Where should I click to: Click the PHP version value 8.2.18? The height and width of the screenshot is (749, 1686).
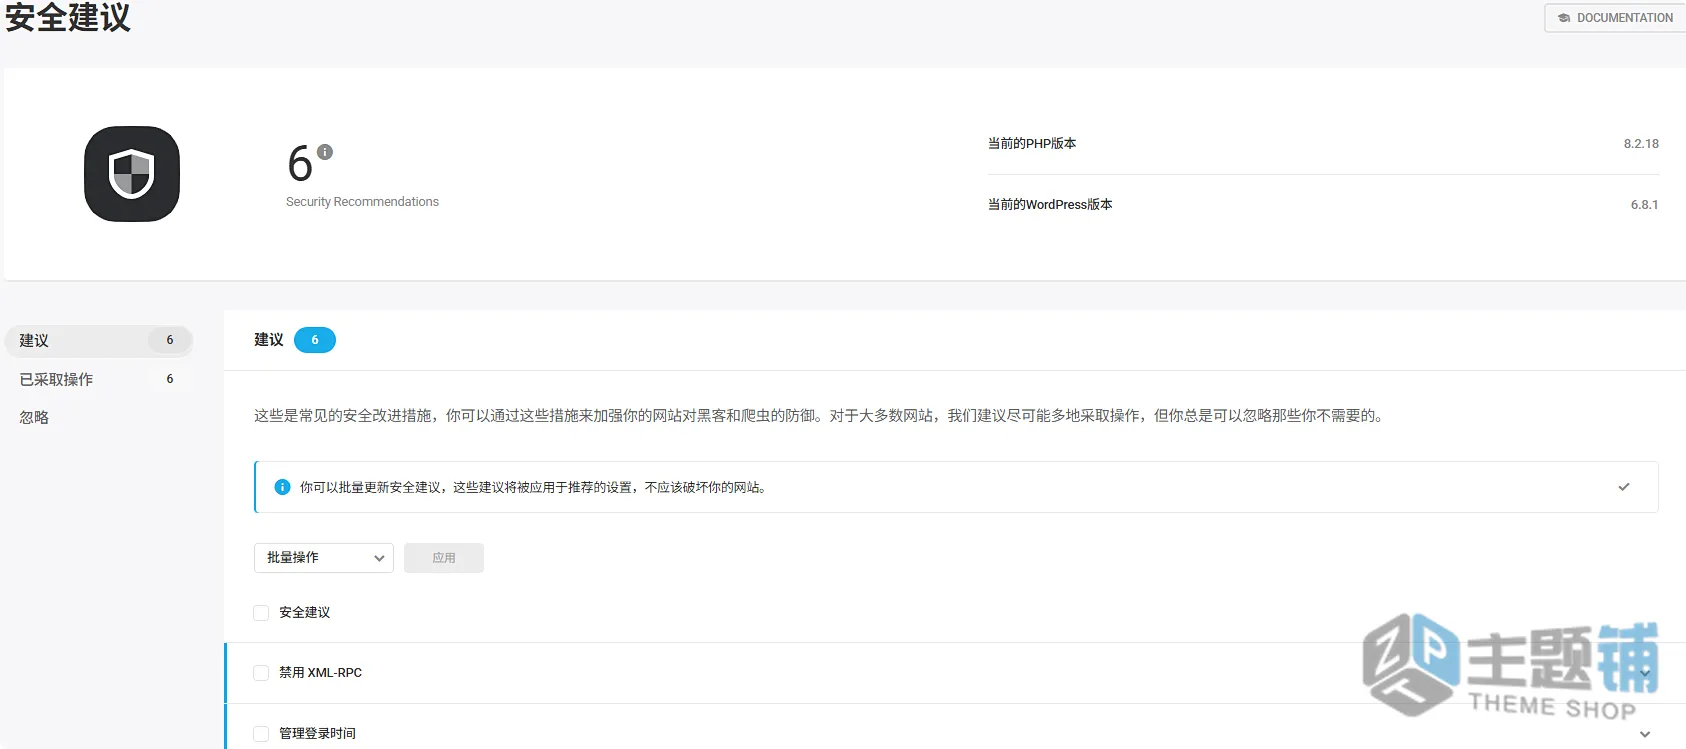pyautogui.click(x=1641, y=144)
